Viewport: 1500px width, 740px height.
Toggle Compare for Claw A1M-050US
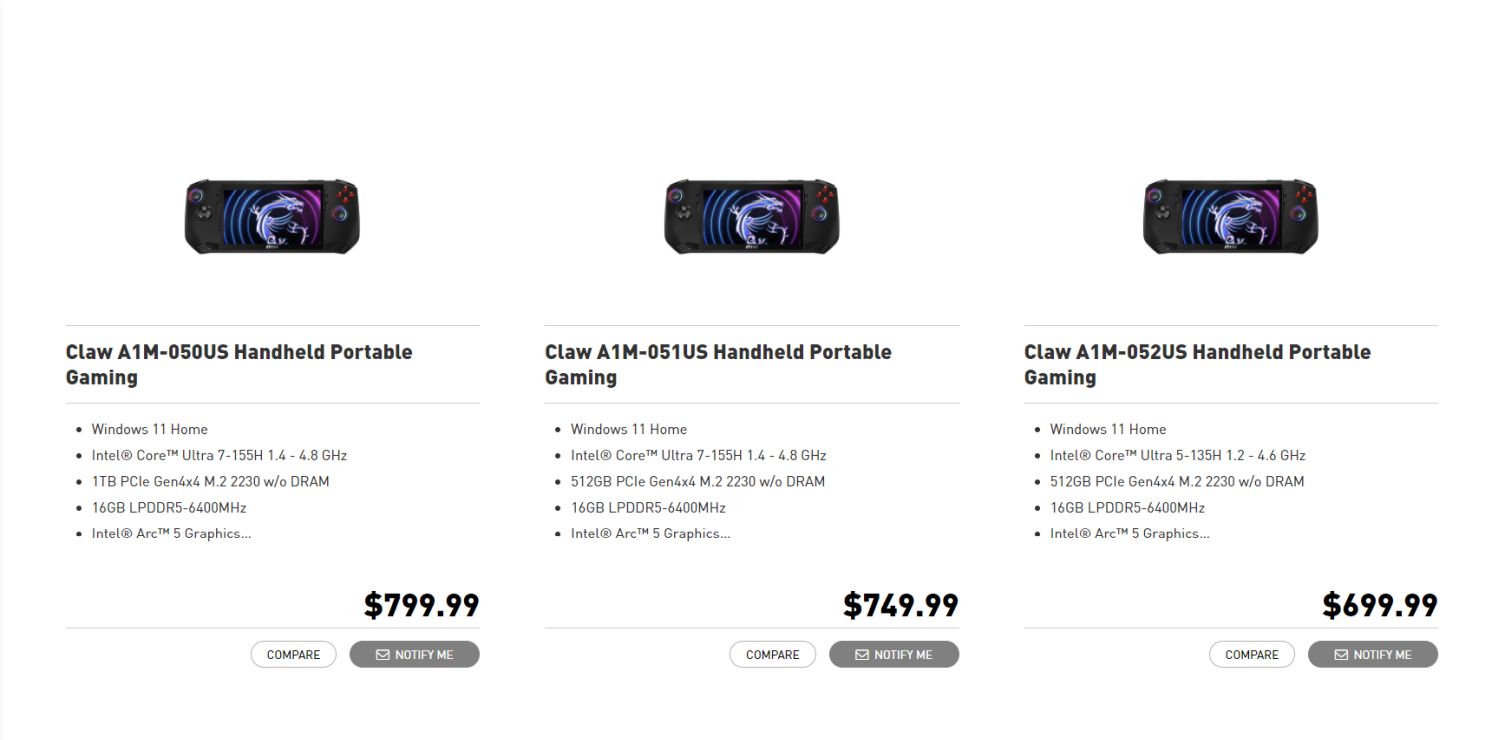pos(293,655)
